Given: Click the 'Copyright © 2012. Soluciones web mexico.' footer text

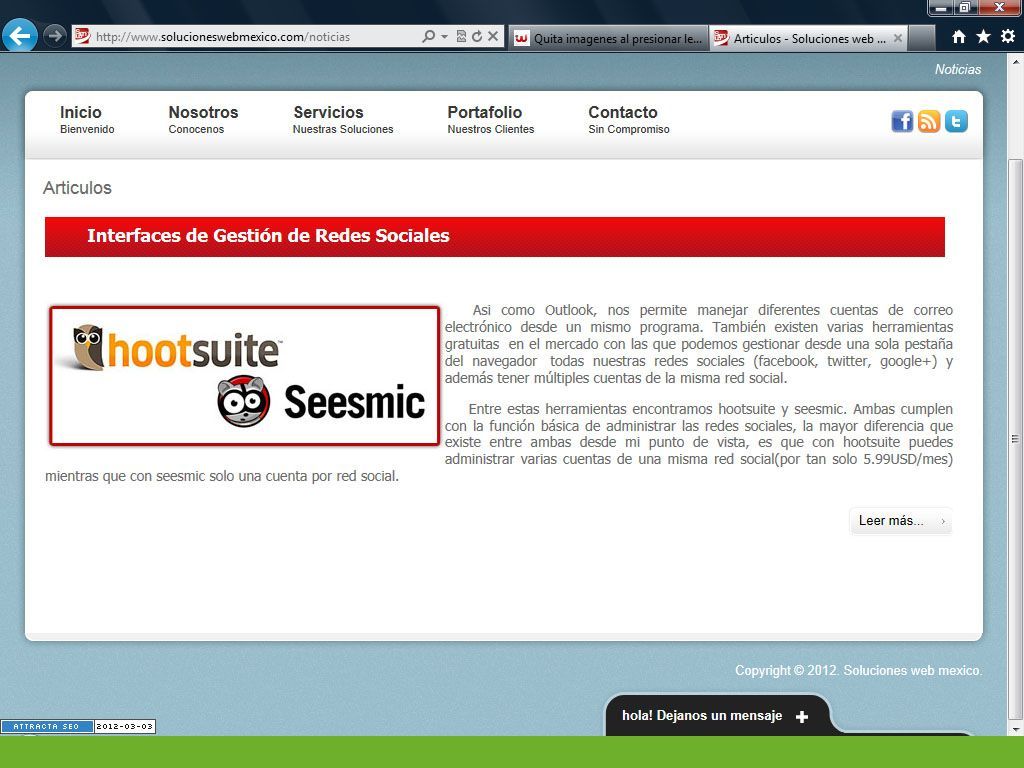Looking at the screenshot, I should (858, 671).
